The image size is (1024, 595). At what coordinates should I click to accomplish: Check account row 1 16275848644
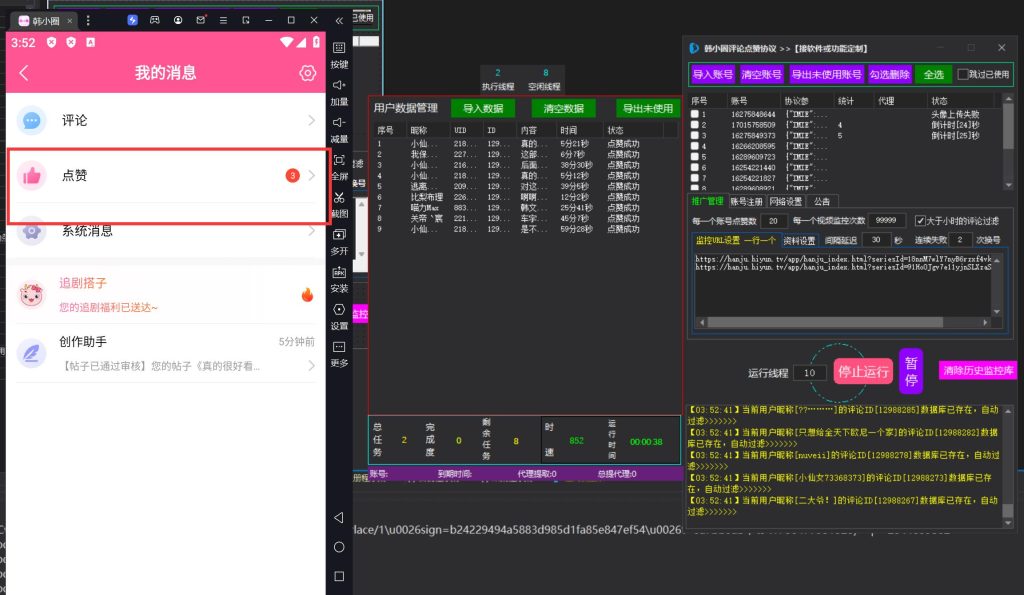pos(694,114)
